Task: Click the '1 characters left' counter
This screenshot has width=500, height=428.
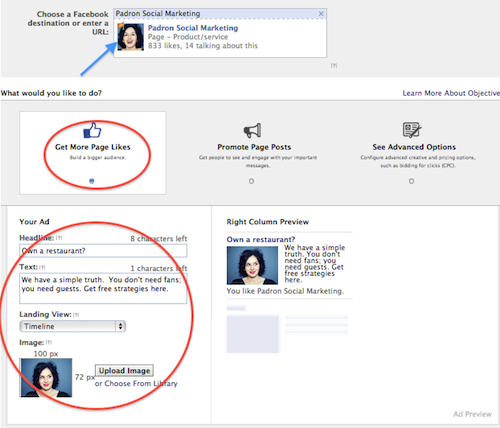Action: click(159, 268)
